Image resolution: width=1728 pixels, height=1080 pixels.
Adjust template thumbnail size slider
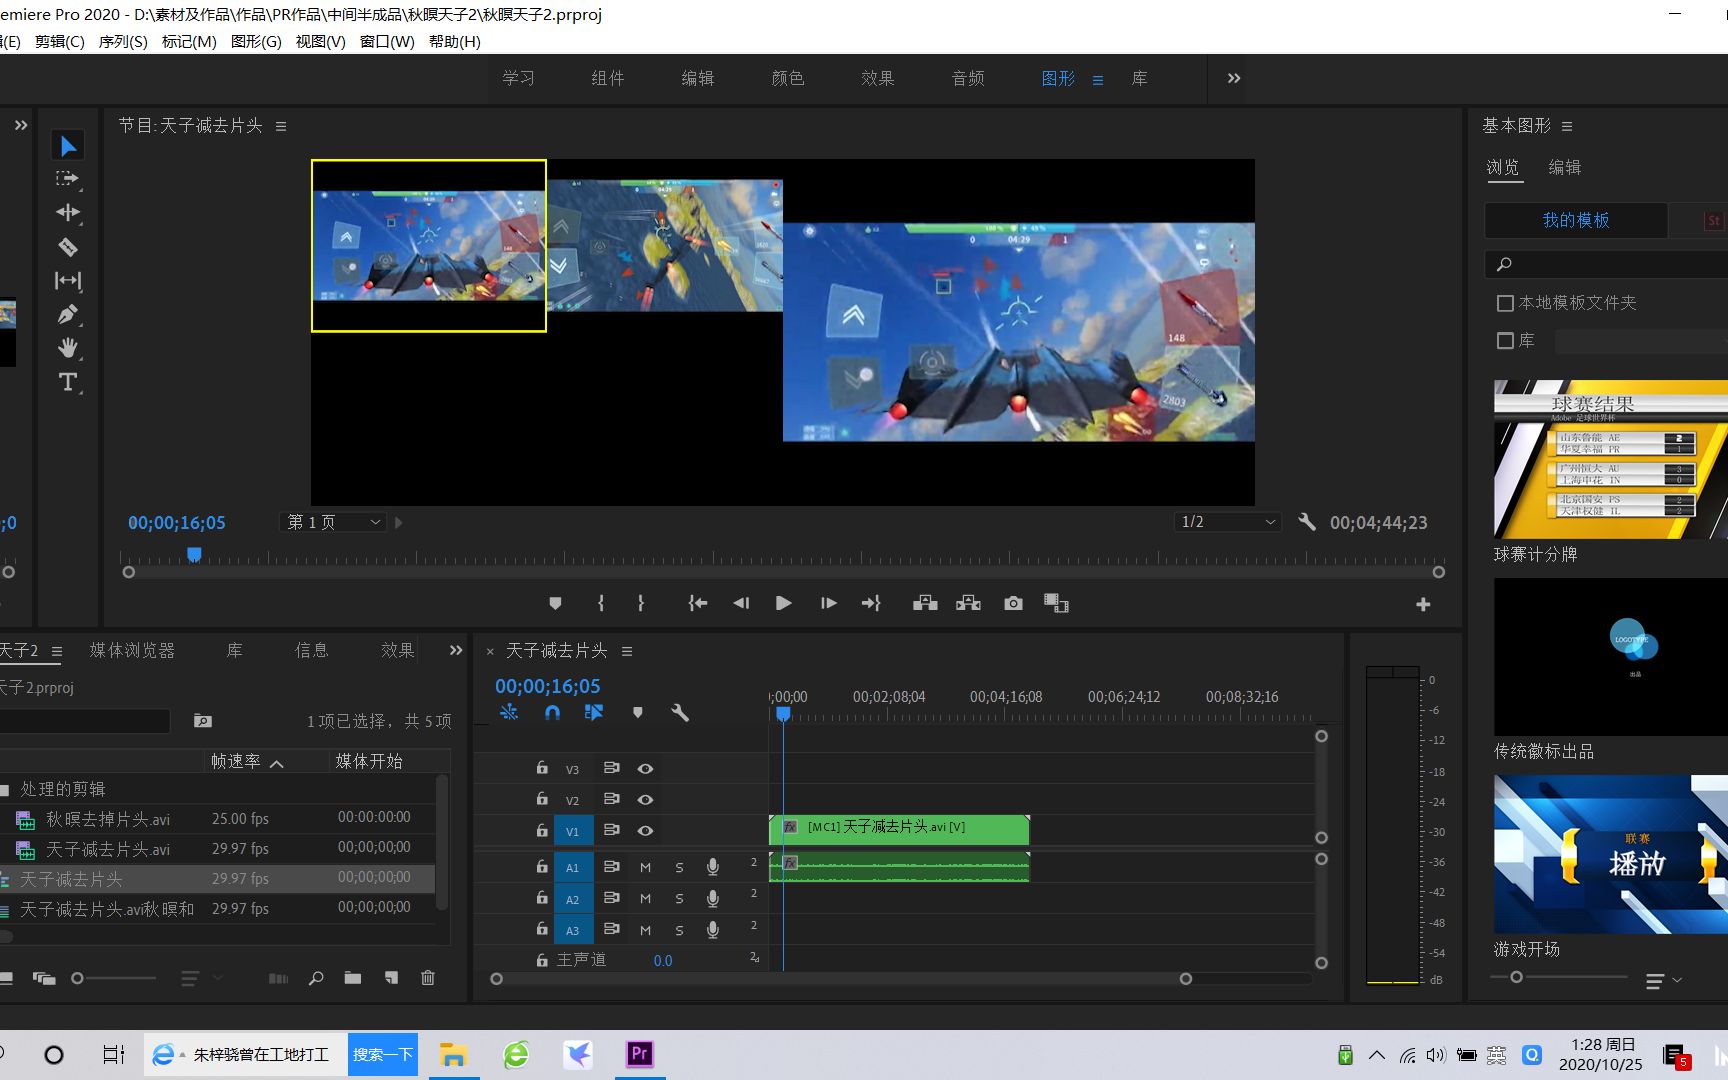coord(1516,977)
